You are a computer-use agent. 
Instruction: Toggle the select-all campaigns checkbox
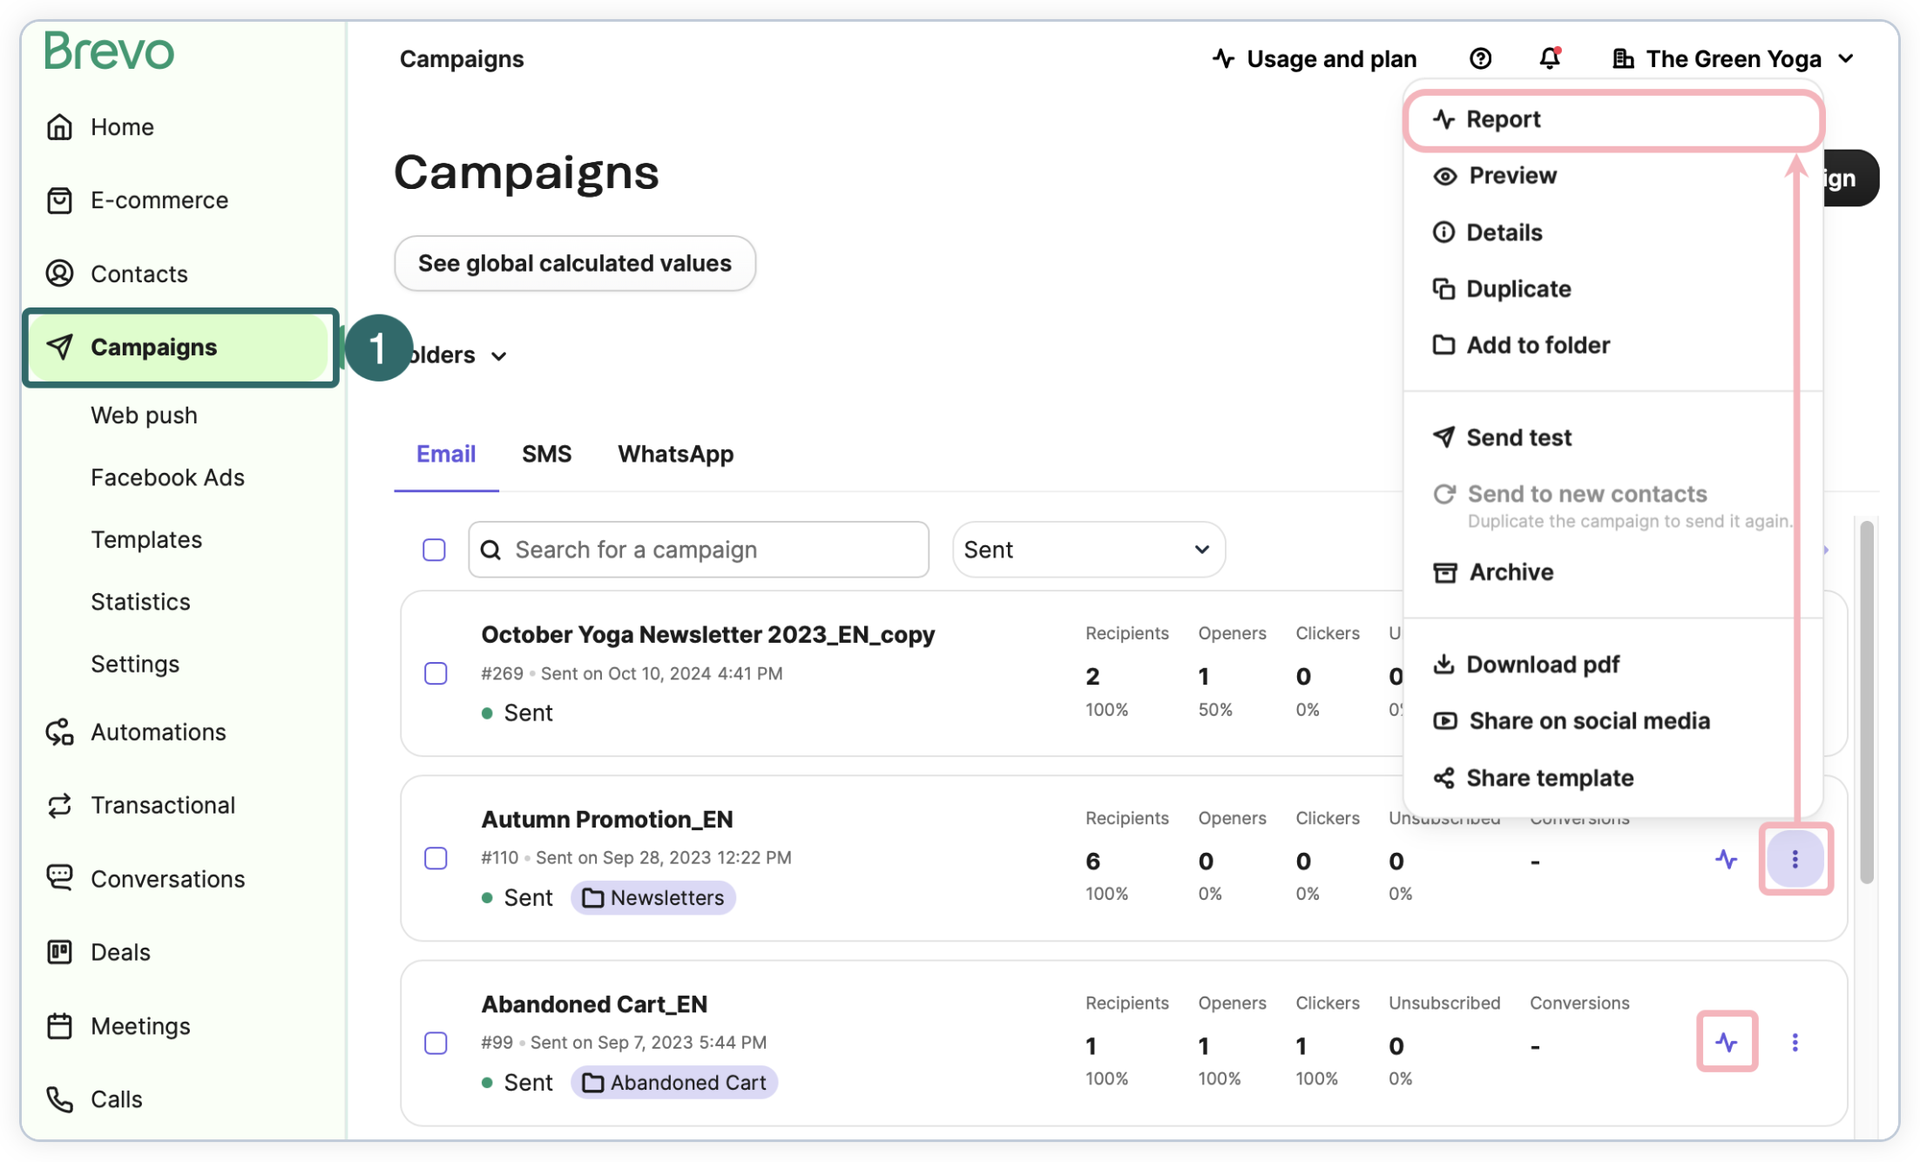[x=434, y=550]
